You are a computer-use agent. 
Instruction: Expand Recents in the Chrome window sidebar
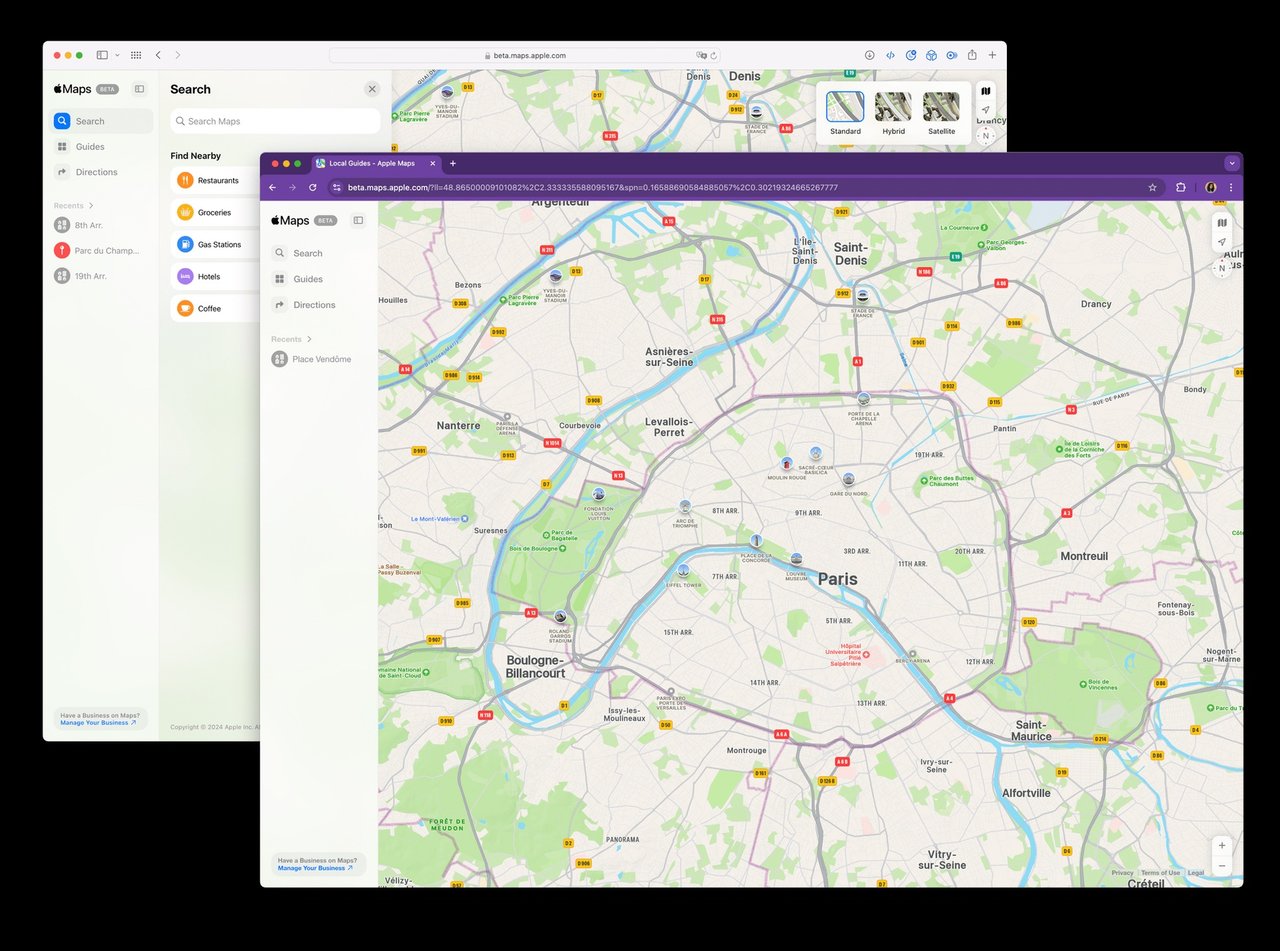tap(291, 339)
